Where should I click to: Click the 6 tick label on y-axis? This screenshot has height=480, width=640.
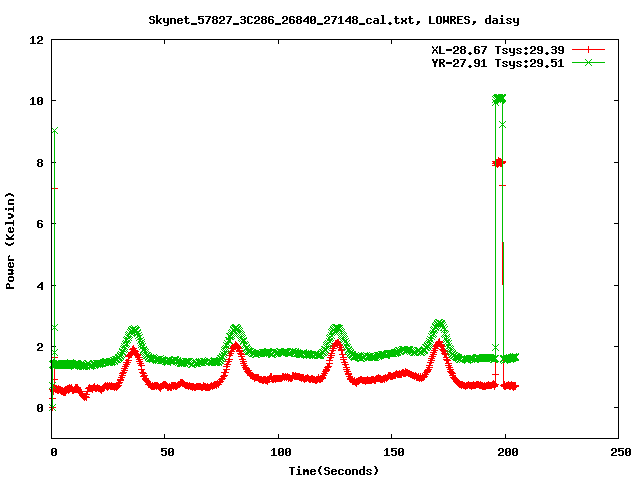point(40,224)
